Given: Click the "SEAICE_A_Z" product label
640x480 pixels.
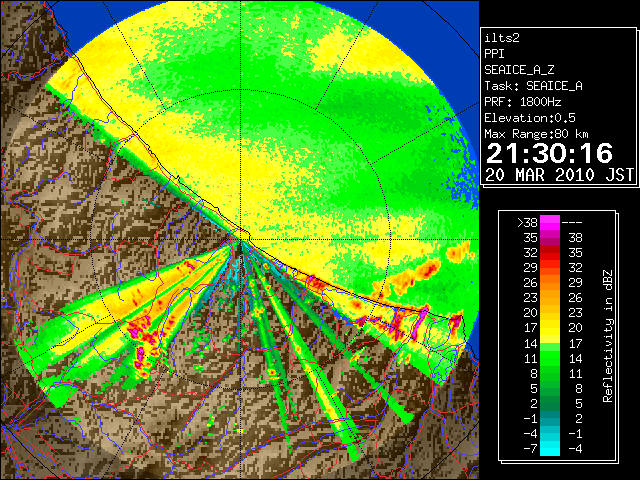Looking at the screenshot, I should (519, 70).
